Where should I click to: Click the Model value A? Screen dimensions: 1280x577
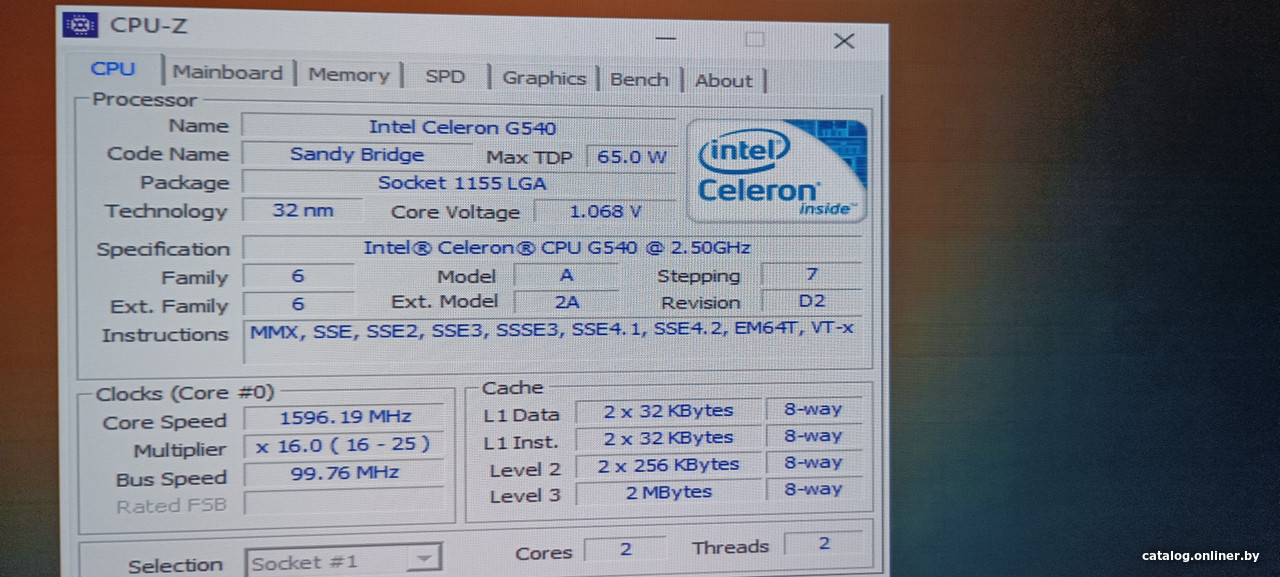566,275
